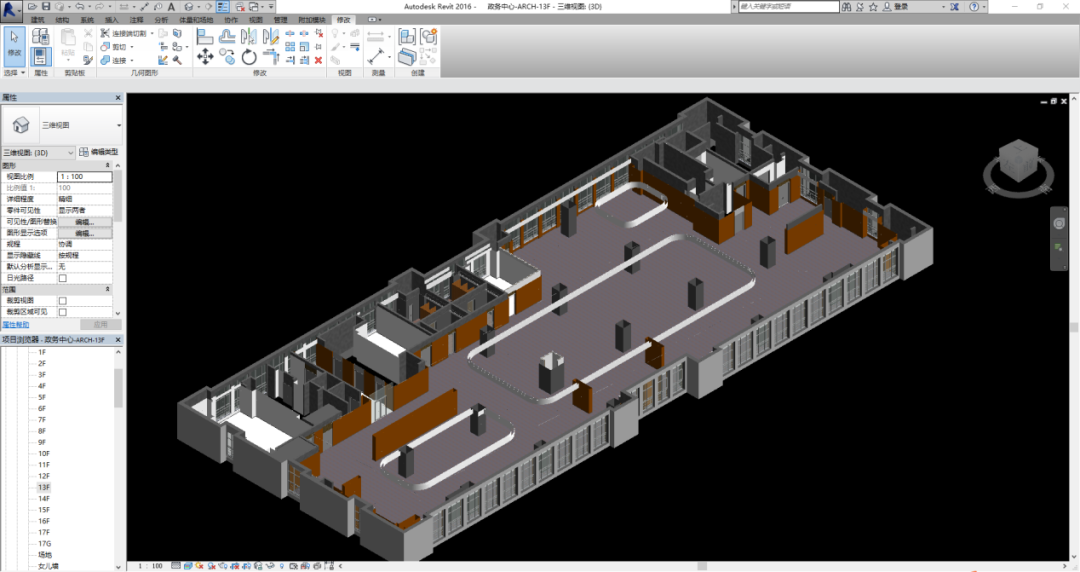This screenshot has height=572, width=1080.
Task: Open the 三维视图: (3D) dropdown
Action: point(38,152)
